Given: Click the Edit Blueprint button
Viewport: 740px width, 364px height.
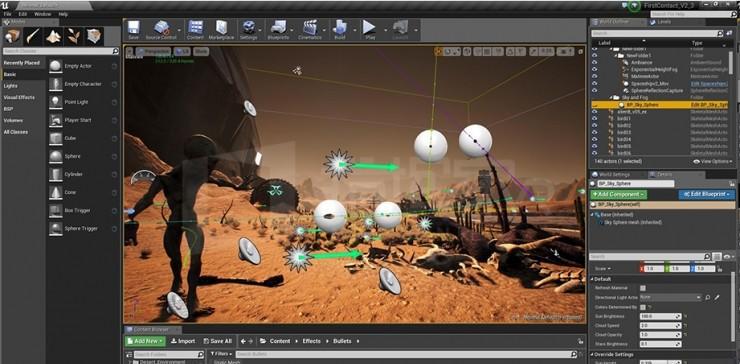Looking at the screenshot, I should pos(706,195).
